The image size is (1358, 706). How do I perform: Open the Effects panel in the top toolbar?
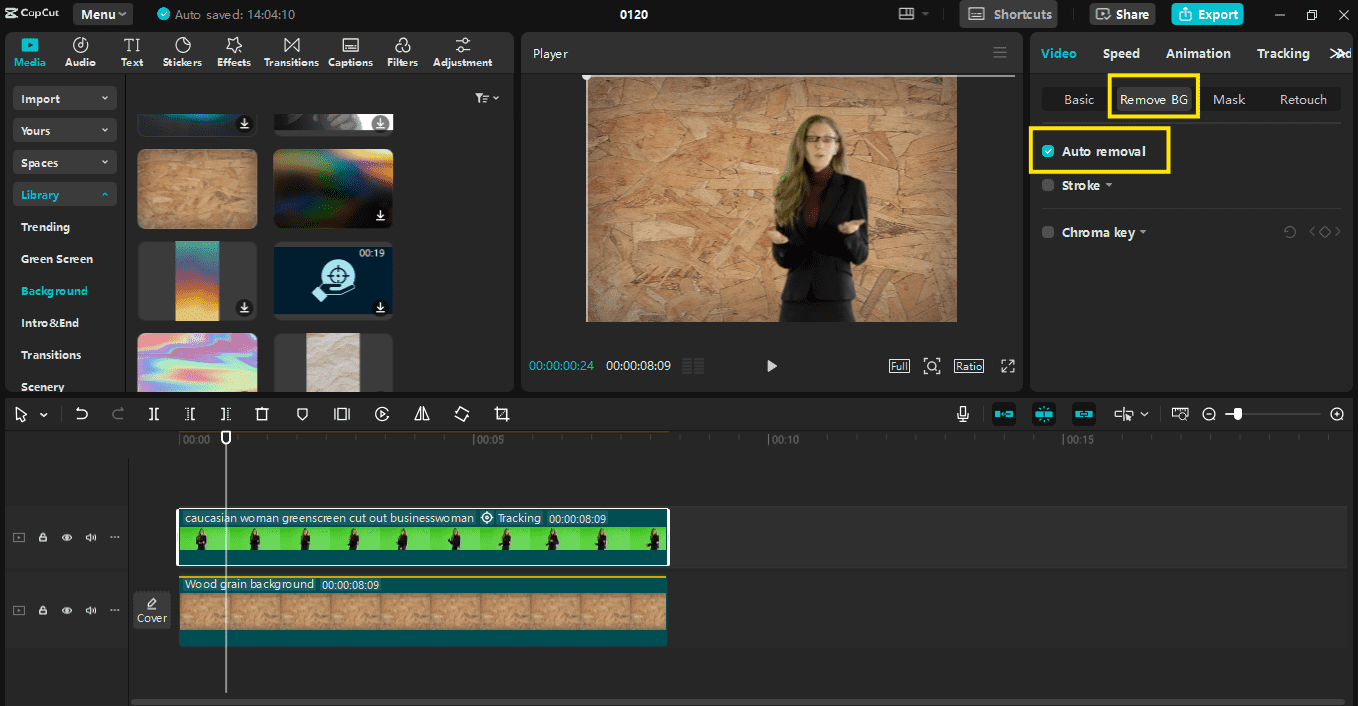(233, 50)
